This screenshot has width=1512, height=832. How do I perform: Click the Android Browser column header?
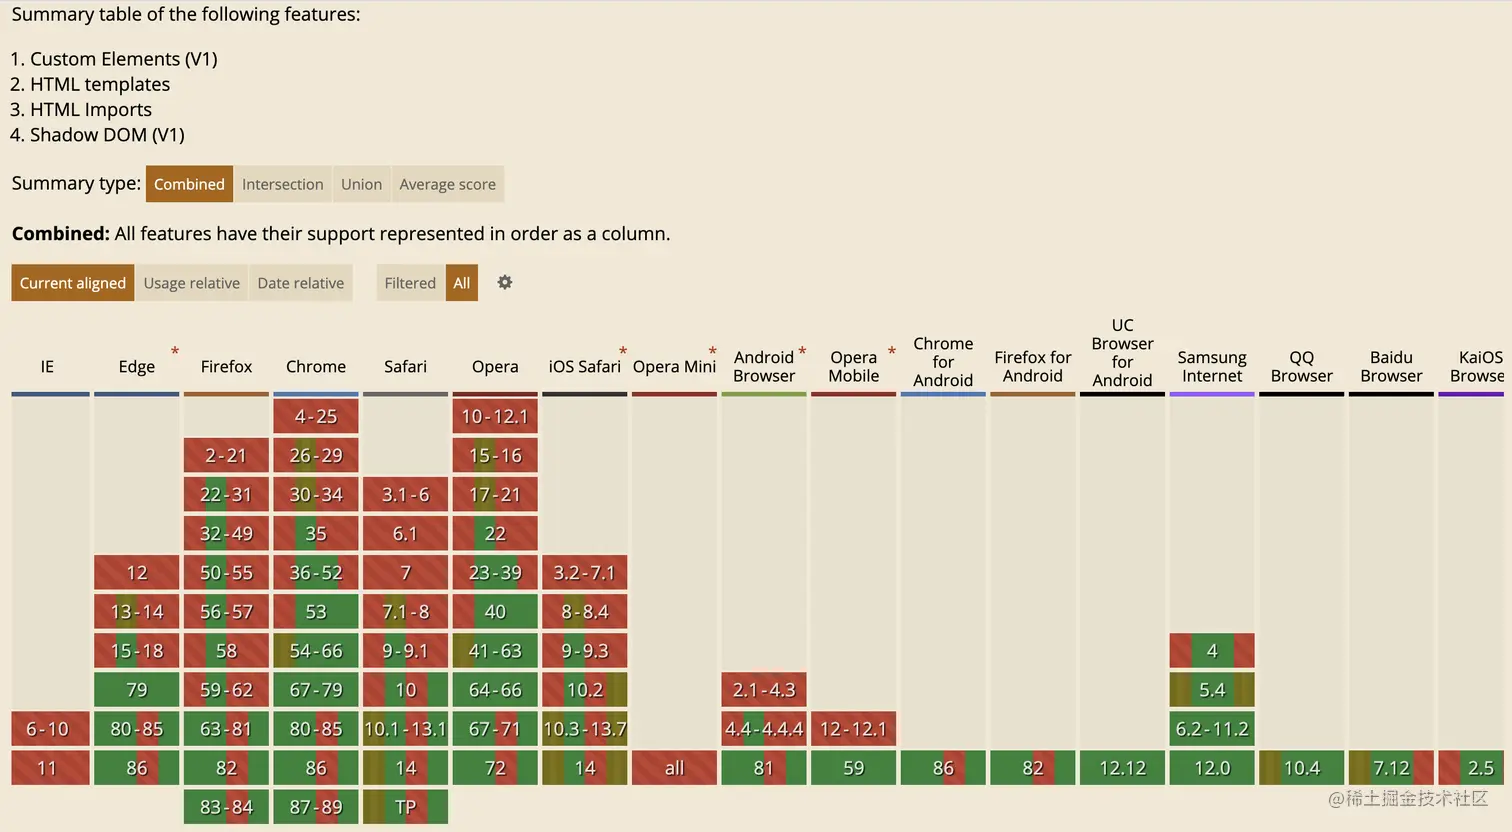pos(764,366)
